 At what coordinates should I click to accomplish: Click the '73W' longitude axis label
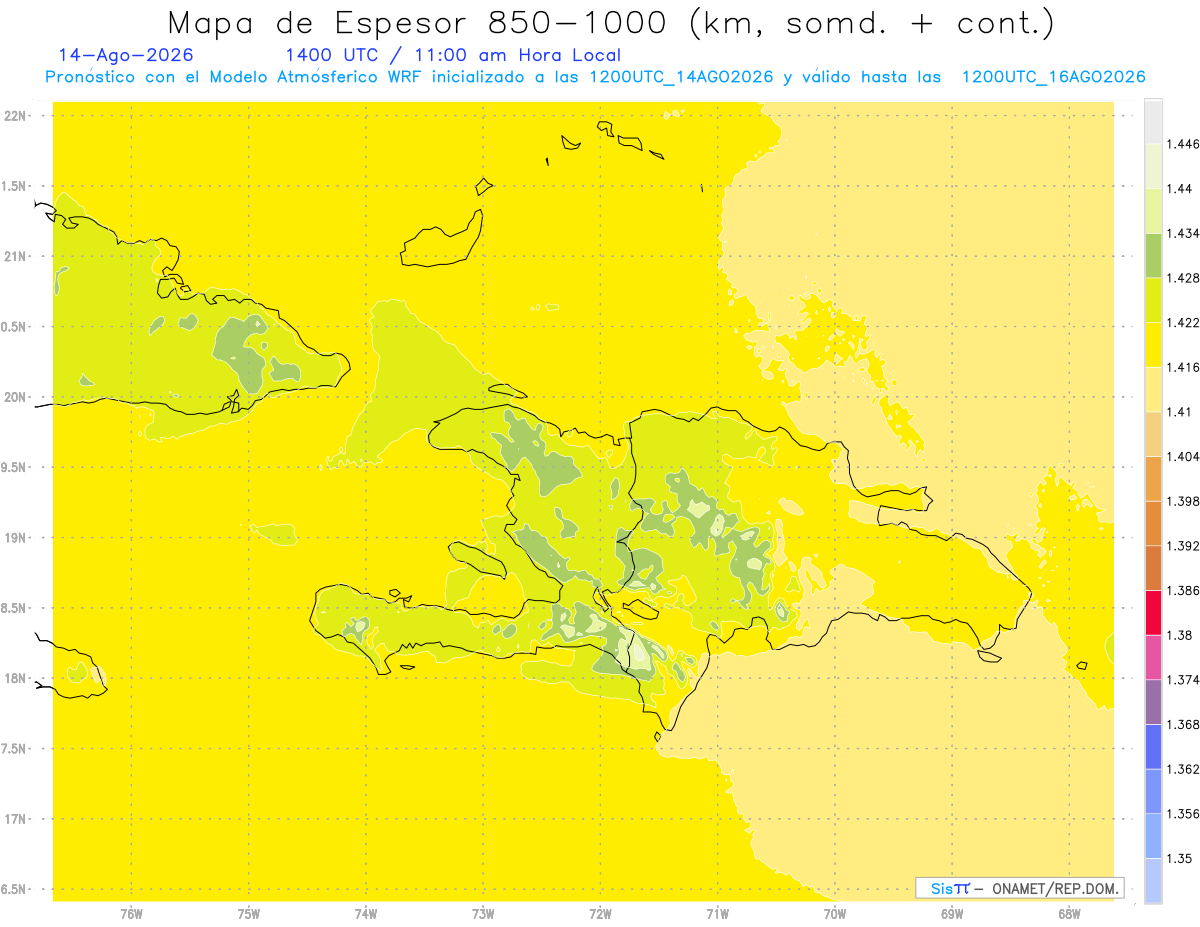[x=483, y=914]
